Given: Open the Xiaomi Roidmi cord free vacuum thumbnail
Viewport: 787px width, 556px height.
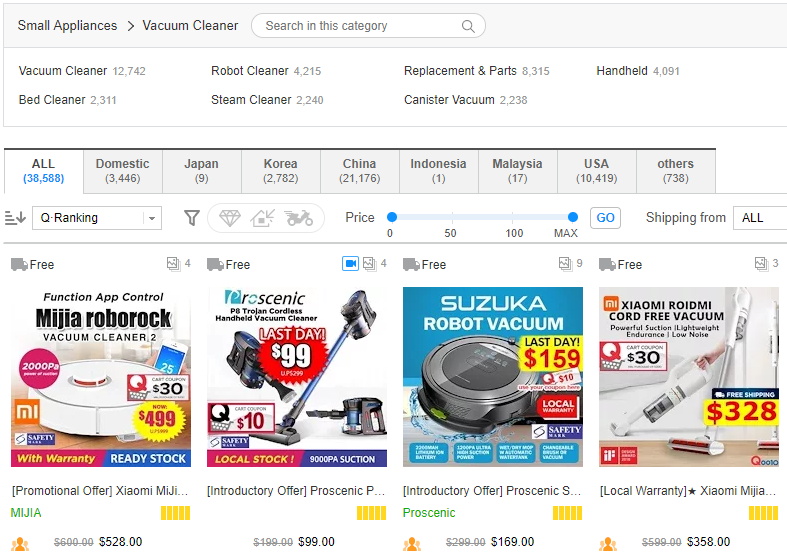Looking at the screenshot, I should [x=689, y=377].
